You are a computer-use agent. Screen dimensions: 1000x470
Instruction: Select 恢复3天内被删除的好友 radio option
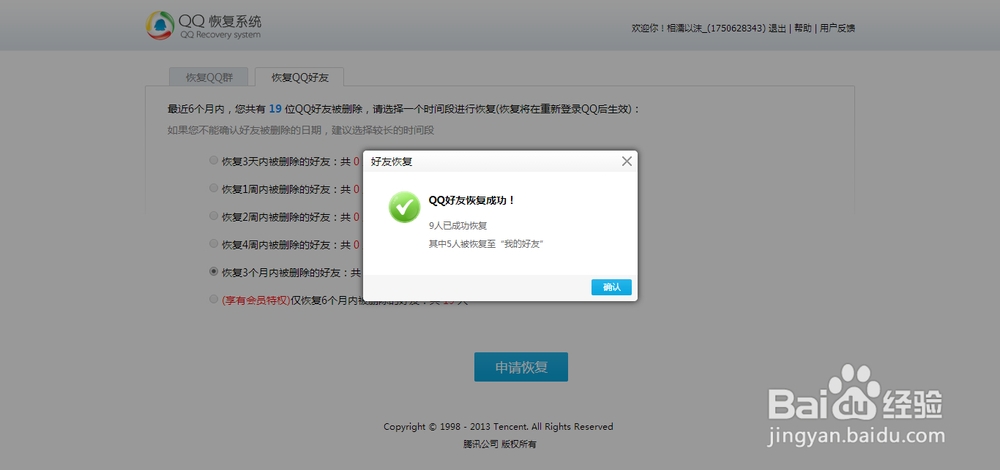tap(214, 161)
